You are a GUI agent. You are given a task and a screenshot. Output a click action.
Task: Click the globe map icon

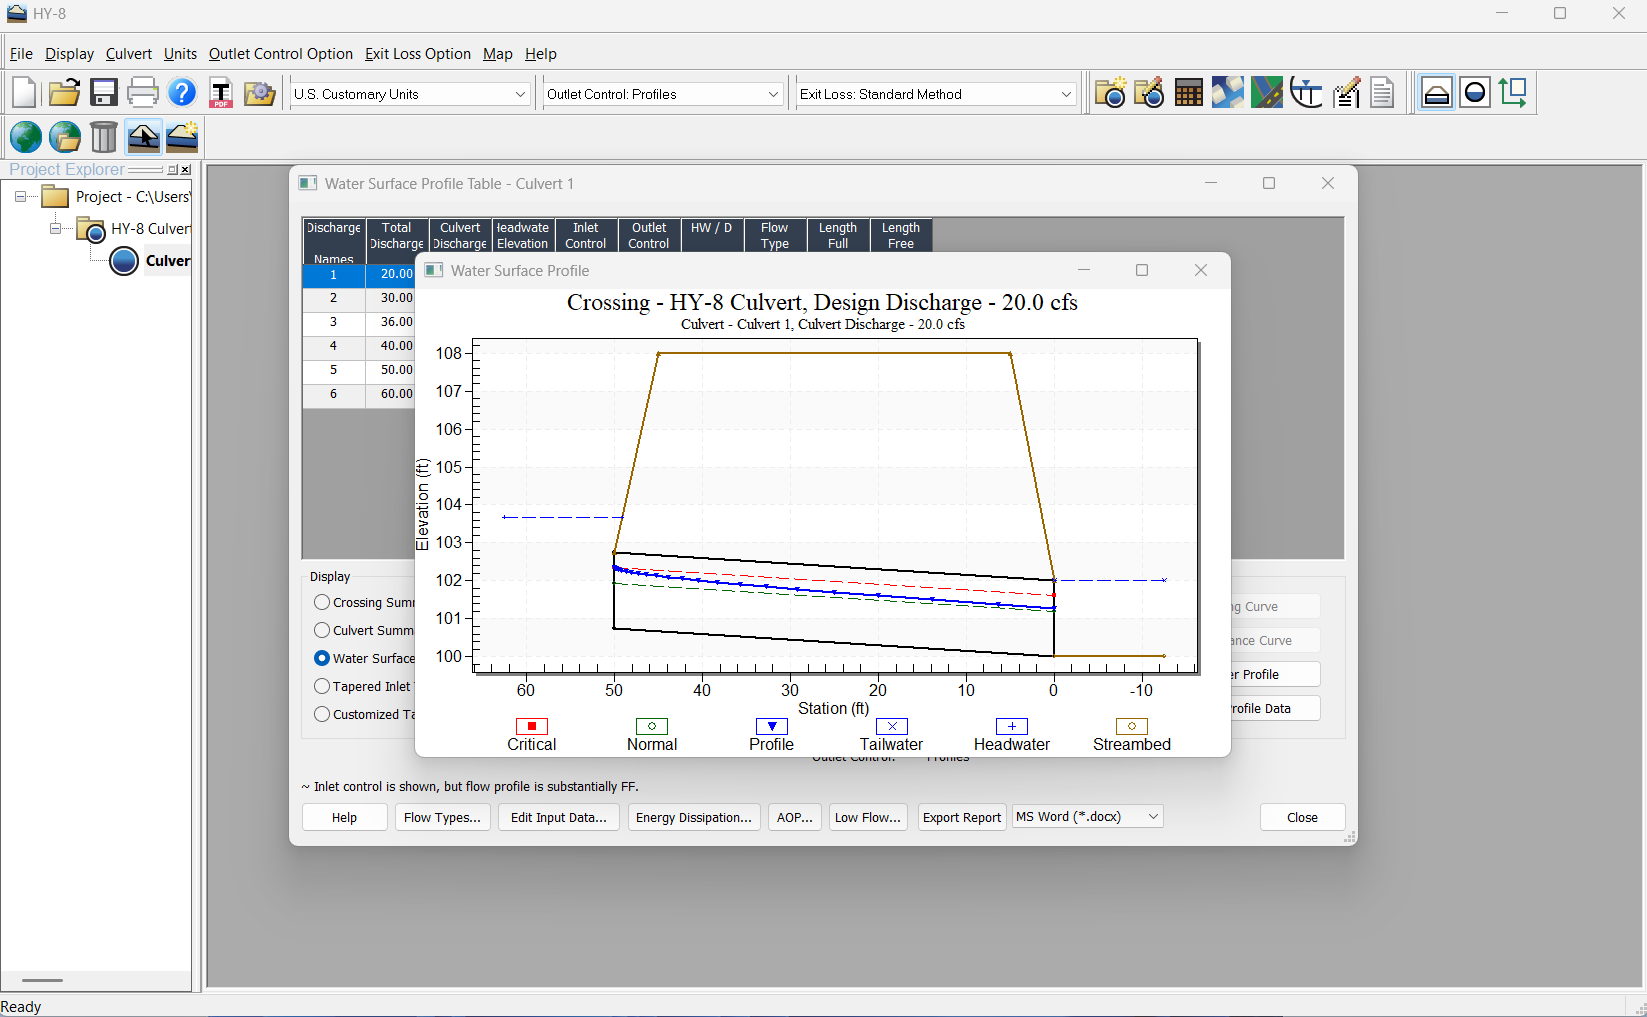[x=26, y=136]
